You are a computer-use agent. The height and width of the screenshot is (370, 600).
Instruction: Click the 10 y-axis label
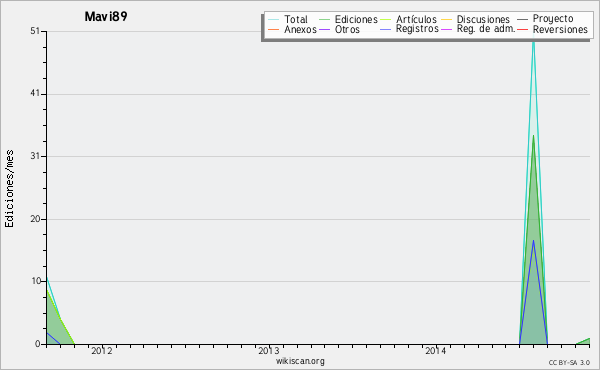coord(36,281)
